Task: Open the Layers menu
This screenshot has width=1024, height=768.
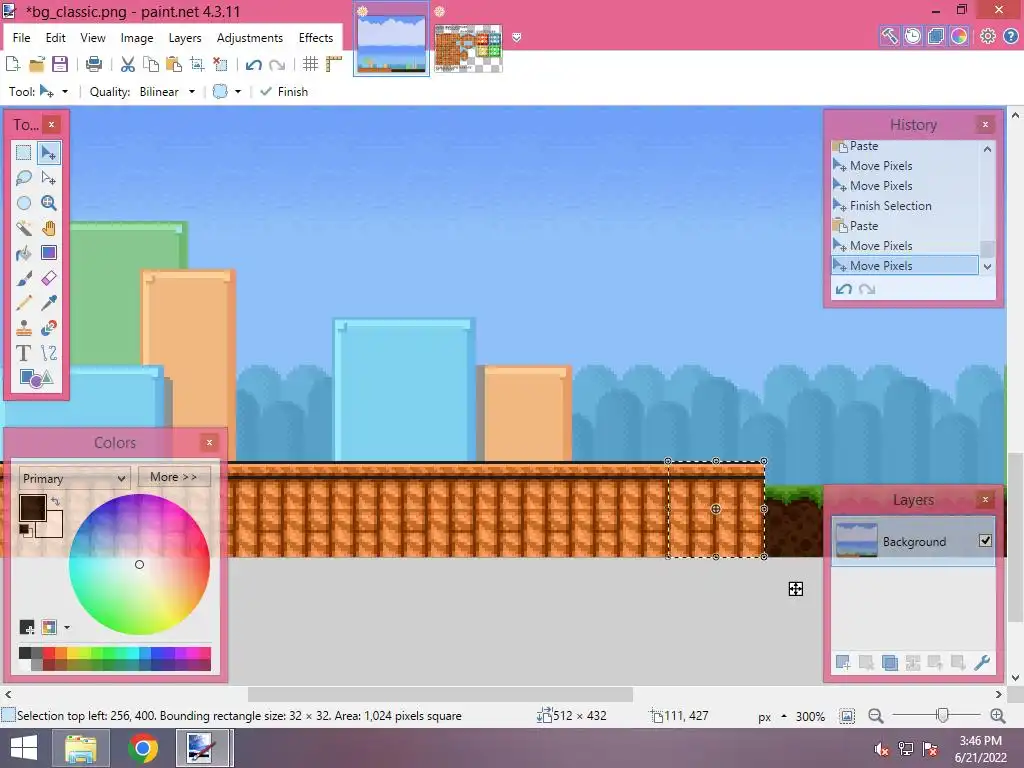Action: coord(185,38)
